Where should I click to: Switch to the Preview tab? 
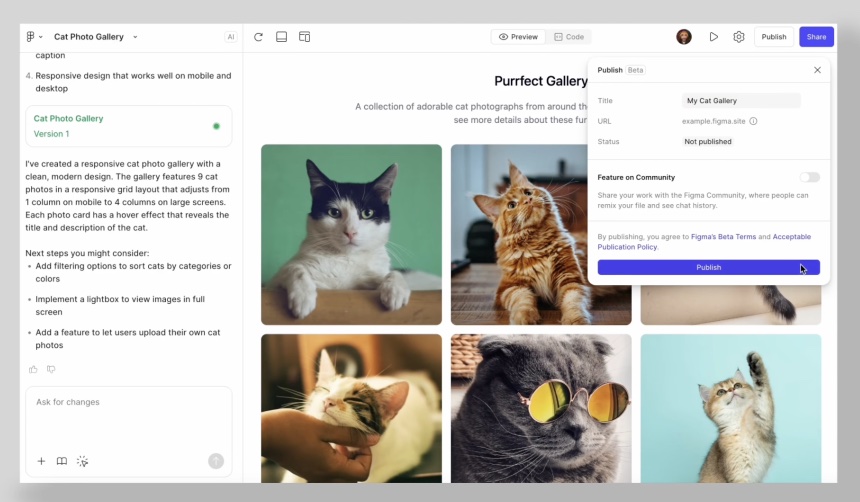pos(518,37)
